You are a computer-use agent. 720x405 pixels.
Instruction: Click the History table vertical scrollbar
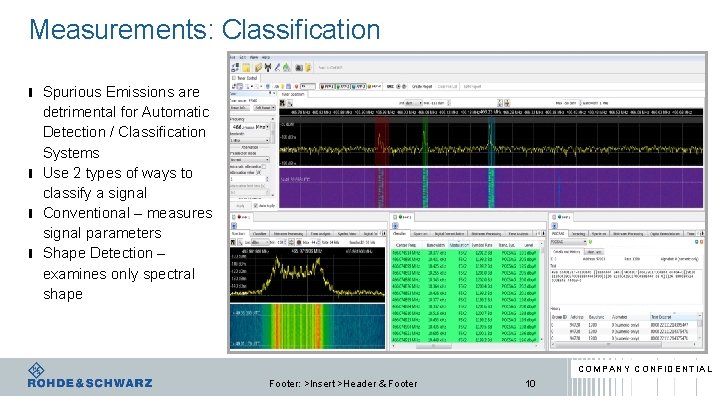pyautogui.click(x=700, y=326)
